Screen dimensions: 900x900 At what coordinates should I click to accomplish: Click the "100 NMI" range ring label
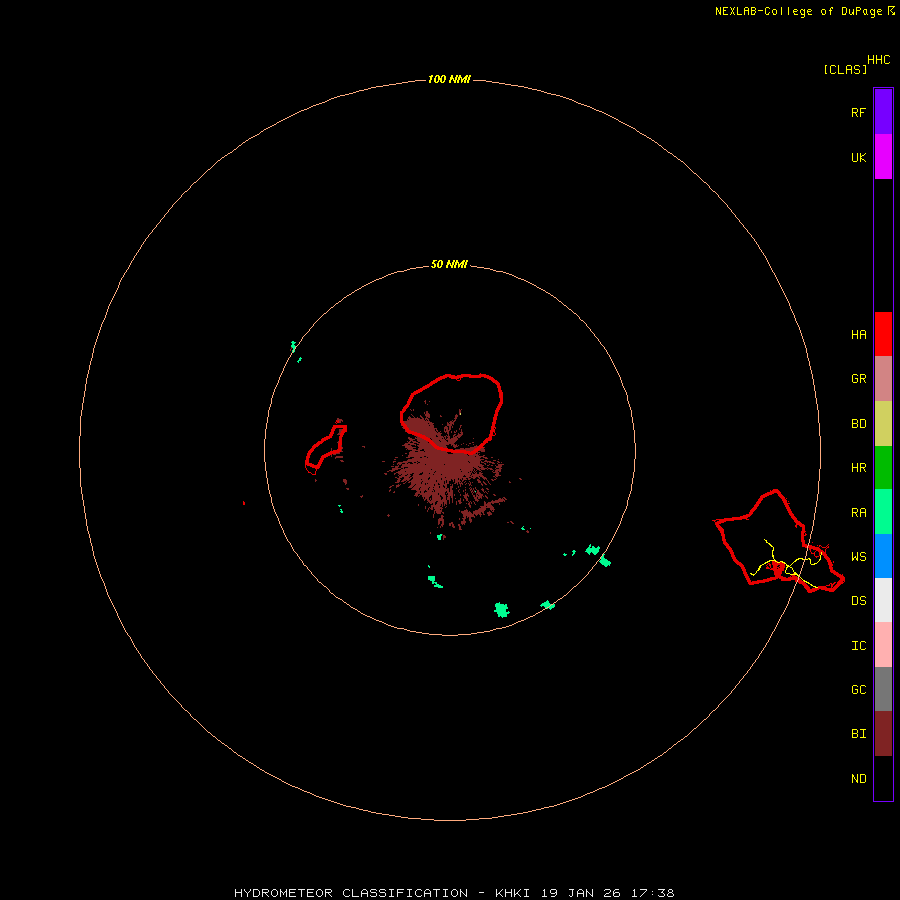449,79
